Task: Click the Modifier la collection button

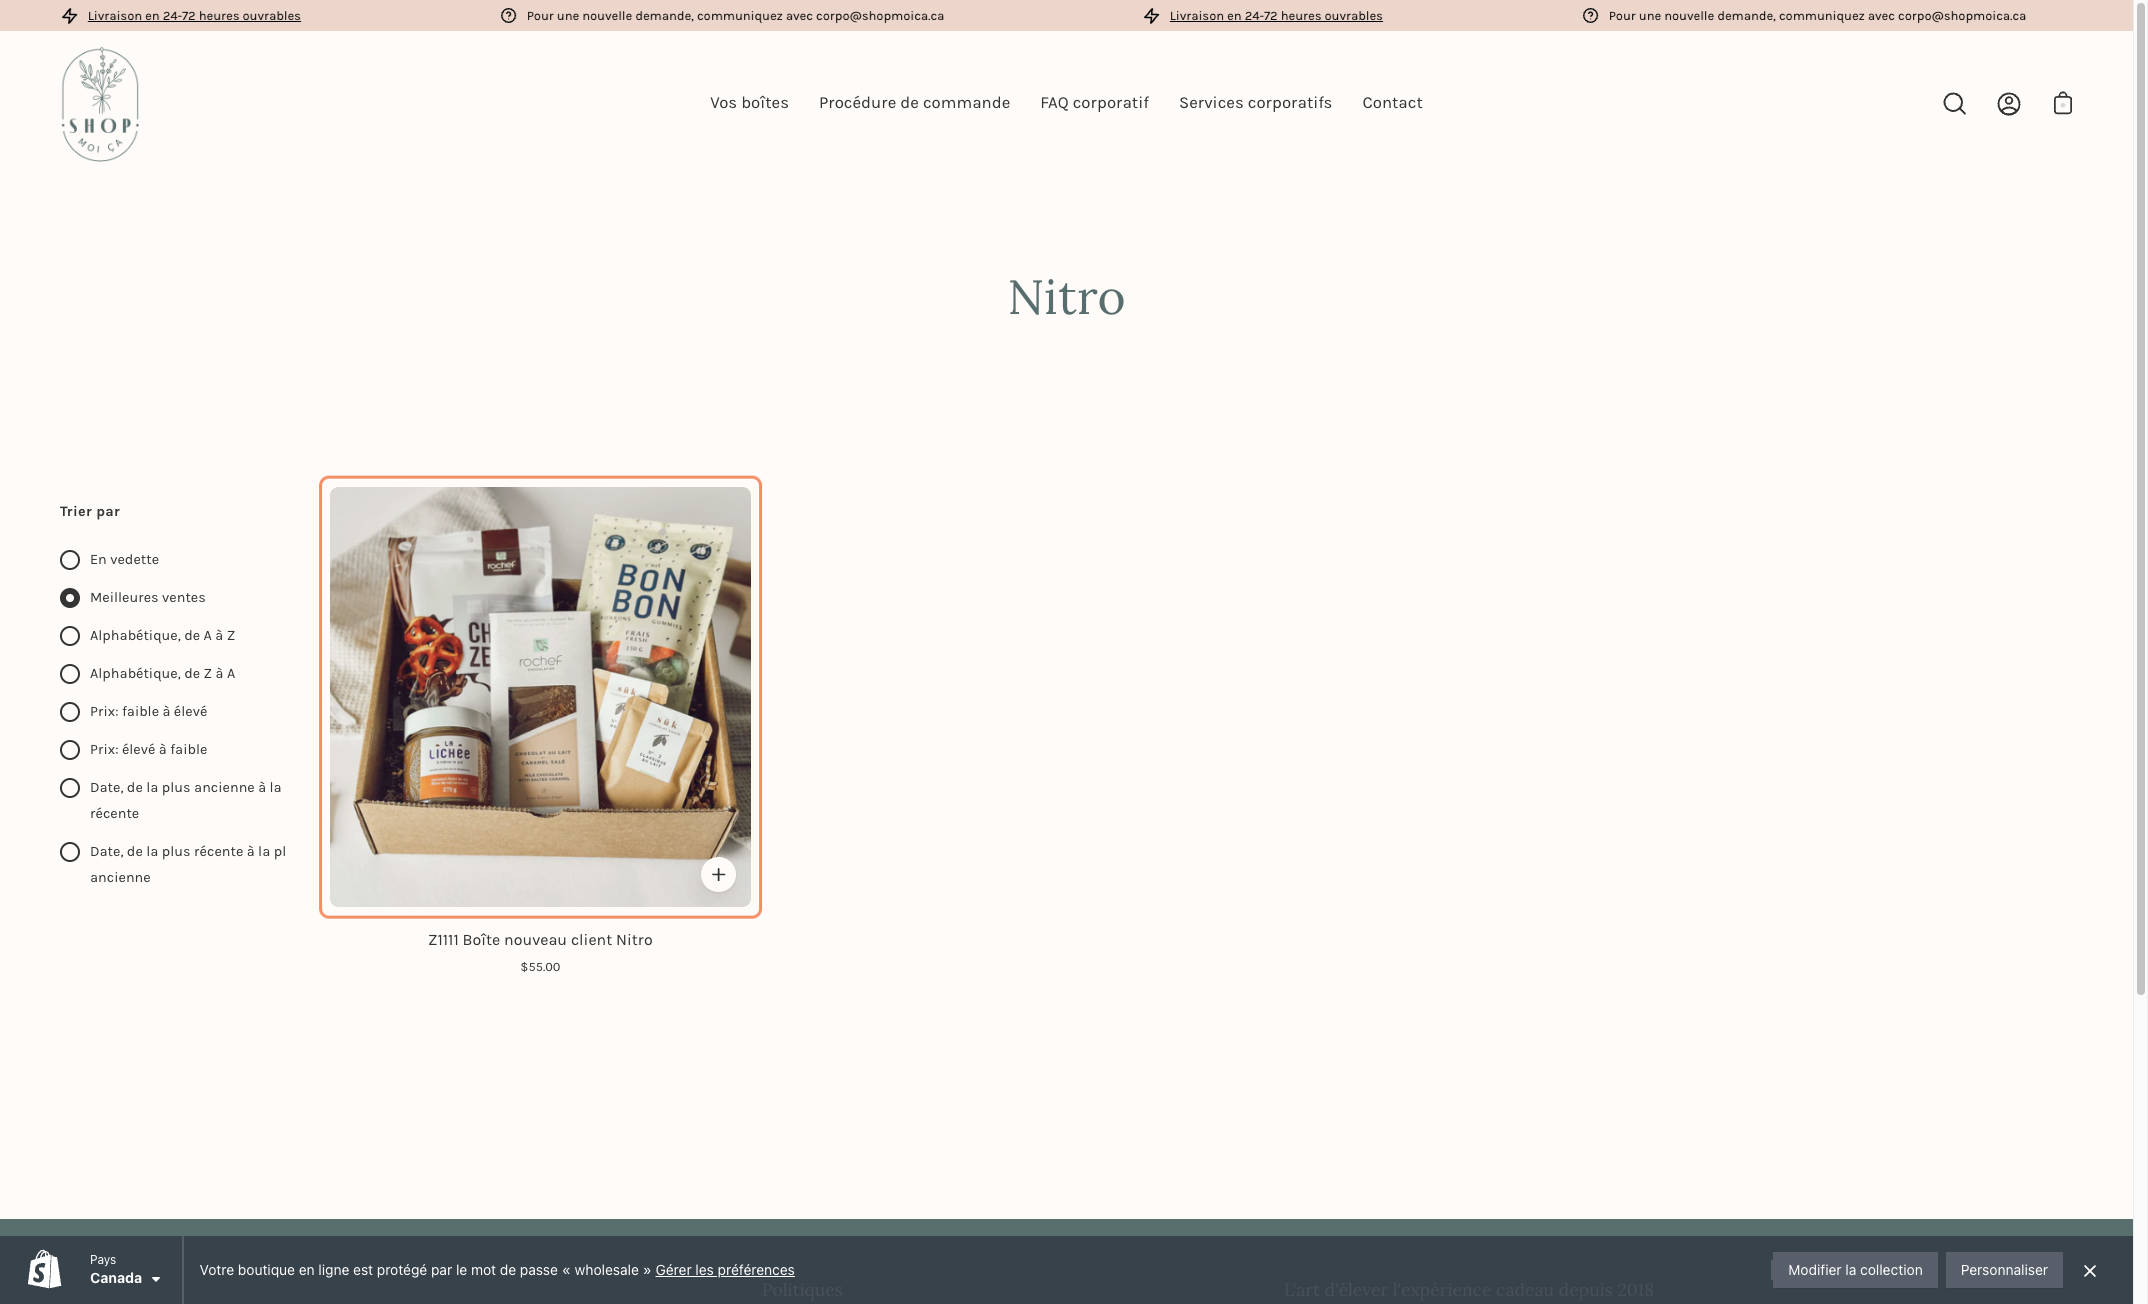Action: (x=1855, y=1270)
